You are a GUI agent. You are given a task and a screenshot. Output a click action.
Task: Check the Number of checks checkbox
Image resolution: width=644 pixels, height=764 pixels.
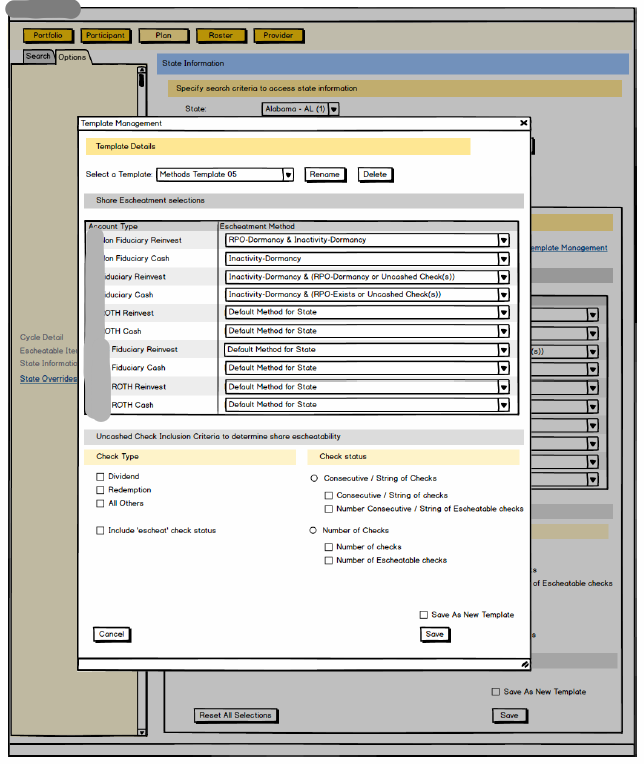click(329, 547)
